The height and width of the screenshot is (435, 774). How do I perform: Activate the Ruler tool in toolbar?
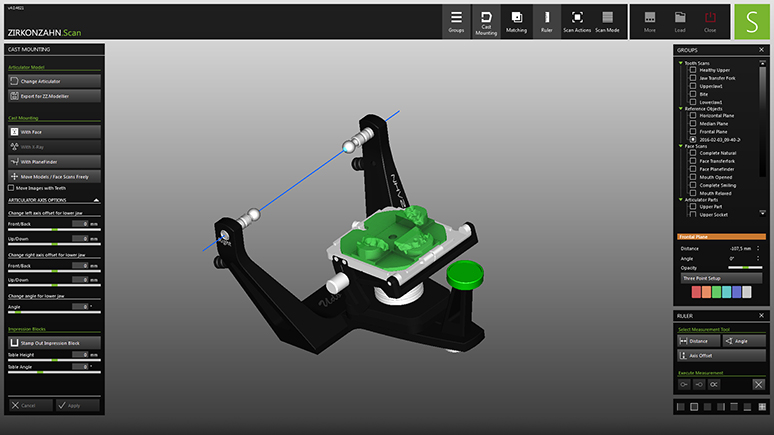coord(546,21)
